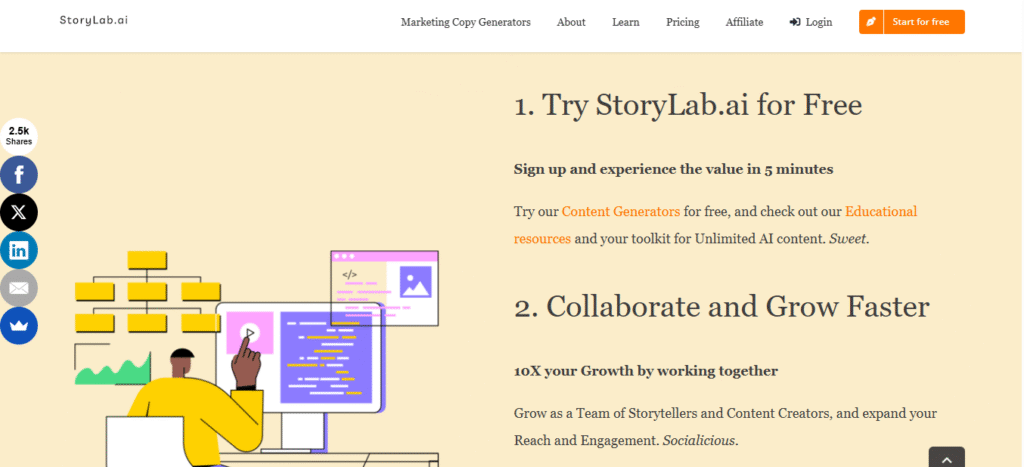Viewport: 1024px width, 467px height.
Task: Open Marketing Copy Generators menu
Action: [465, 22]
